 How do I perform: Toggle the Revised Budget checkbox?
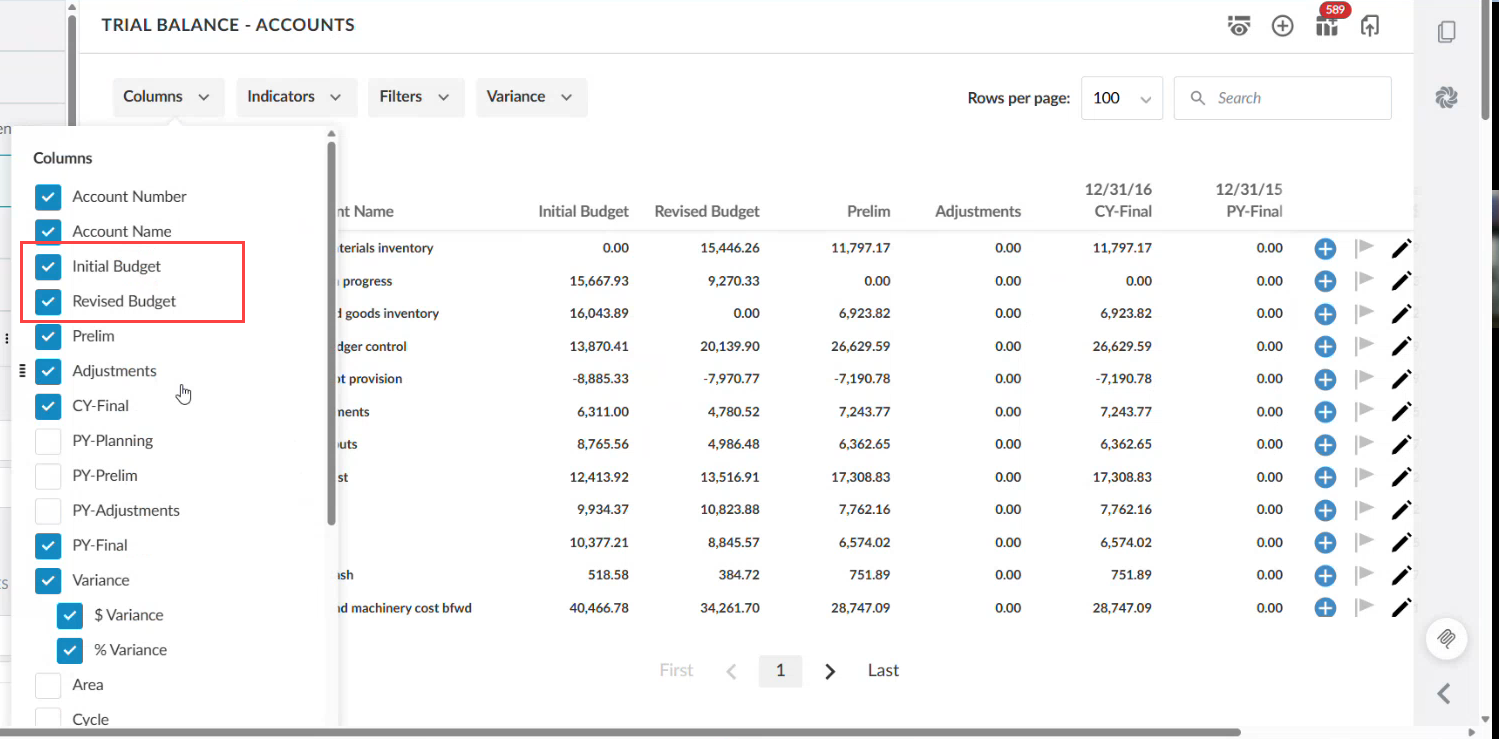click(x=48, y=301)
